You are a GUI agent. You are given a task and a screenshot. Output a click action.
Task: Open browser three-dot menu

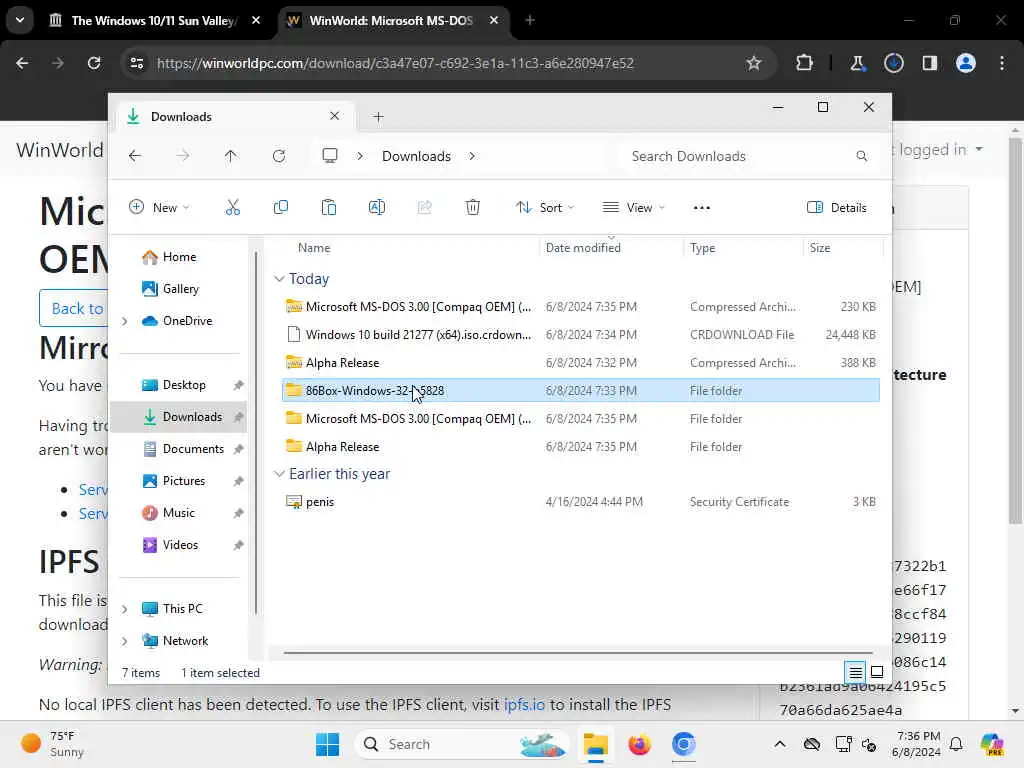pyautogui.click(x=1002, y=63)
